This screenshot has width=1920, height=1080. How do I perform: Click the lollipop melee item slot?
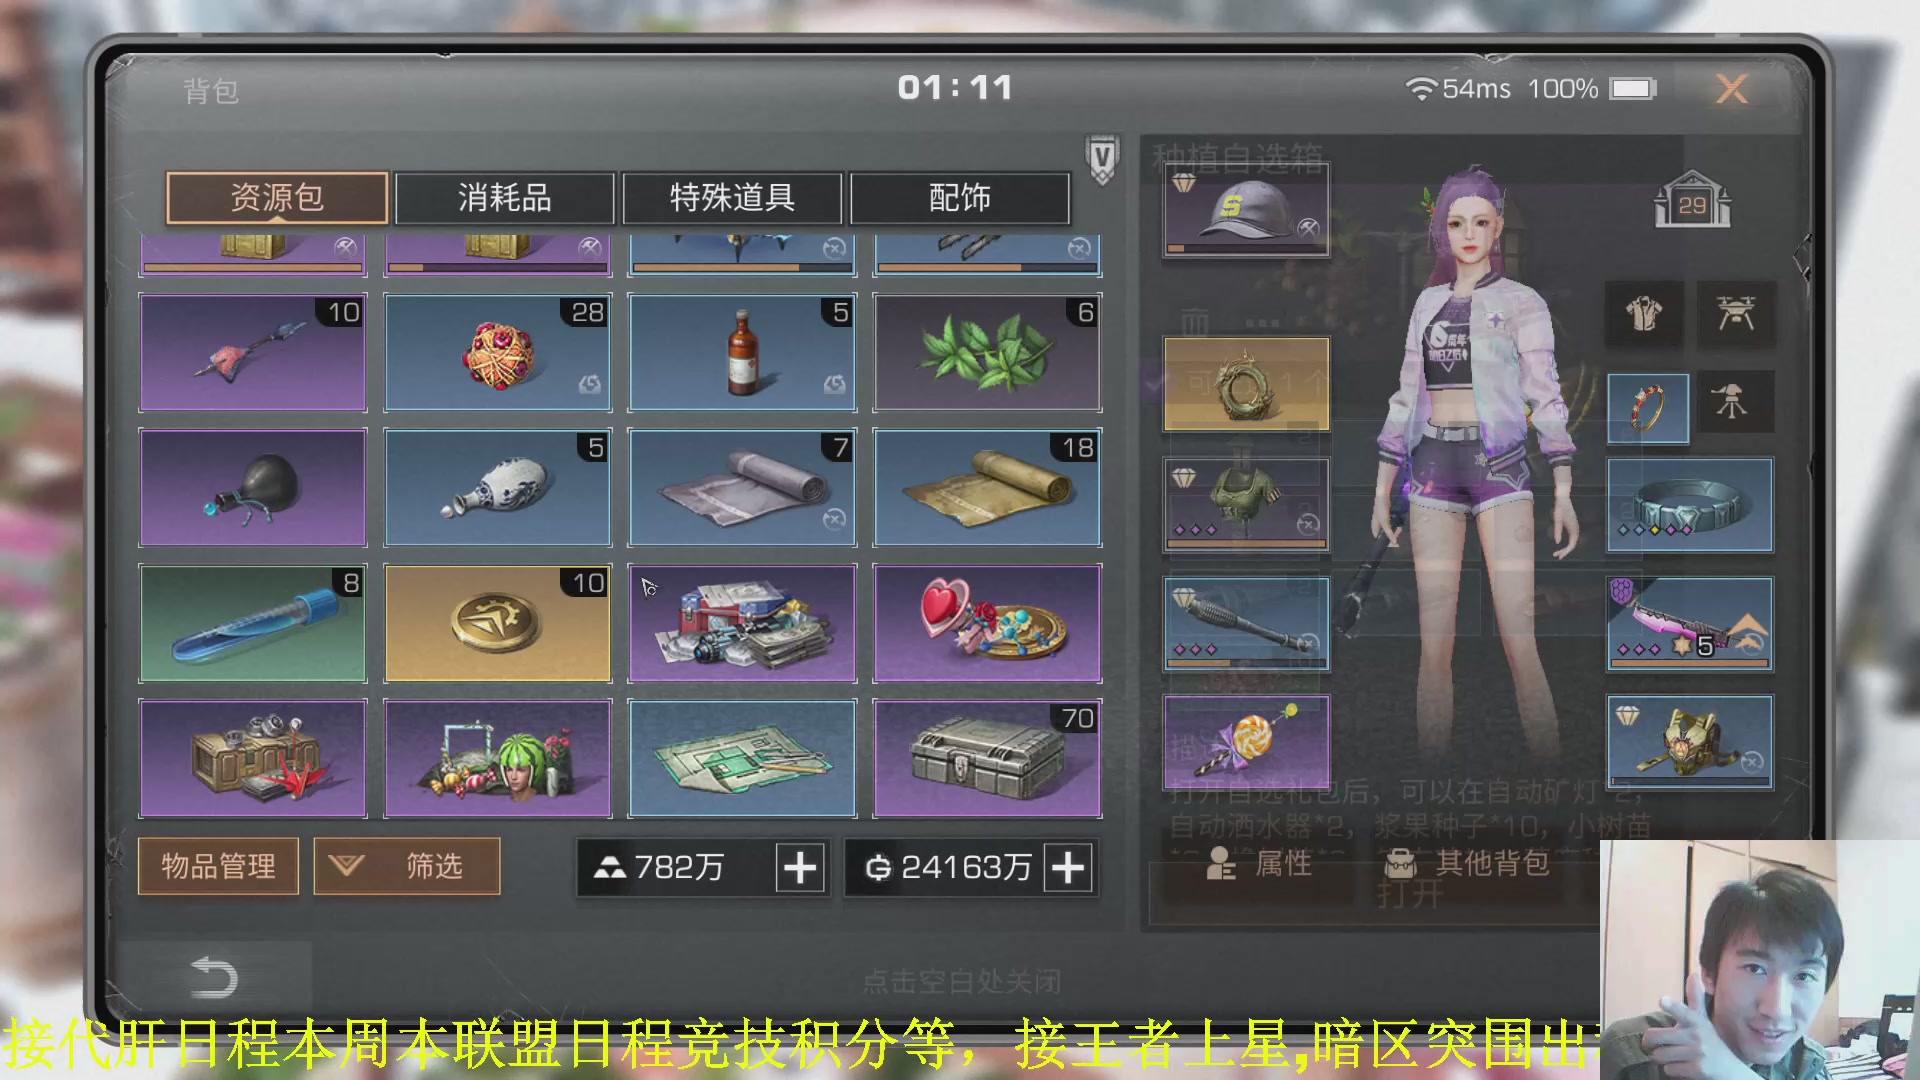click(1246, 743)
